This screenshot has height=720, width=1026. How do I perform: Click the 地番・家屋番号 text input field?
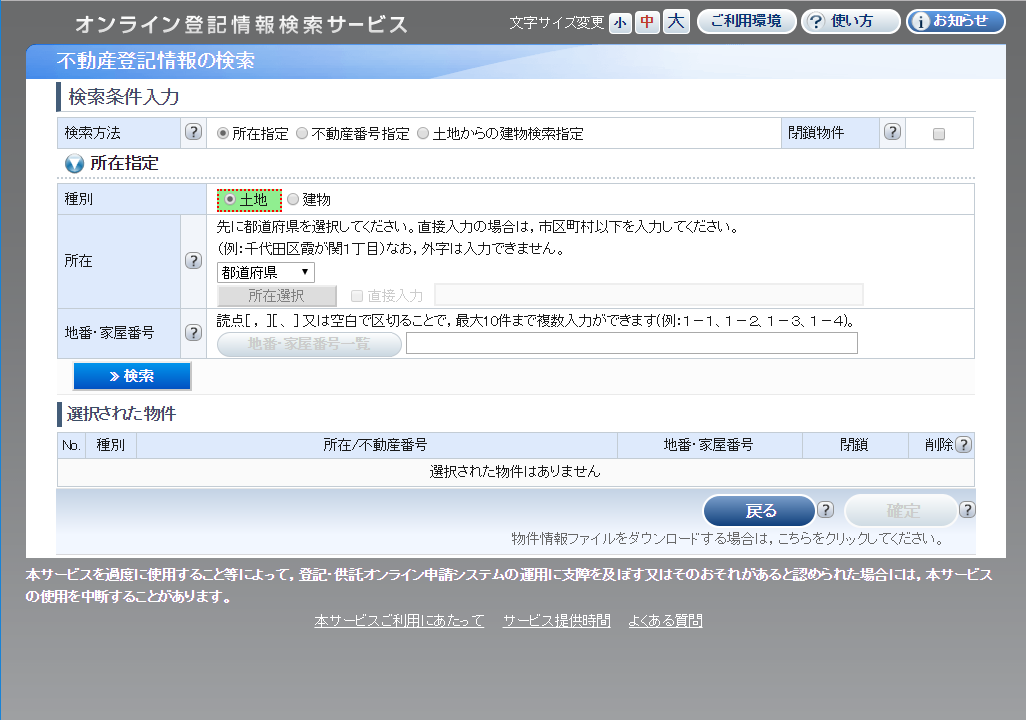pos(631,344)
